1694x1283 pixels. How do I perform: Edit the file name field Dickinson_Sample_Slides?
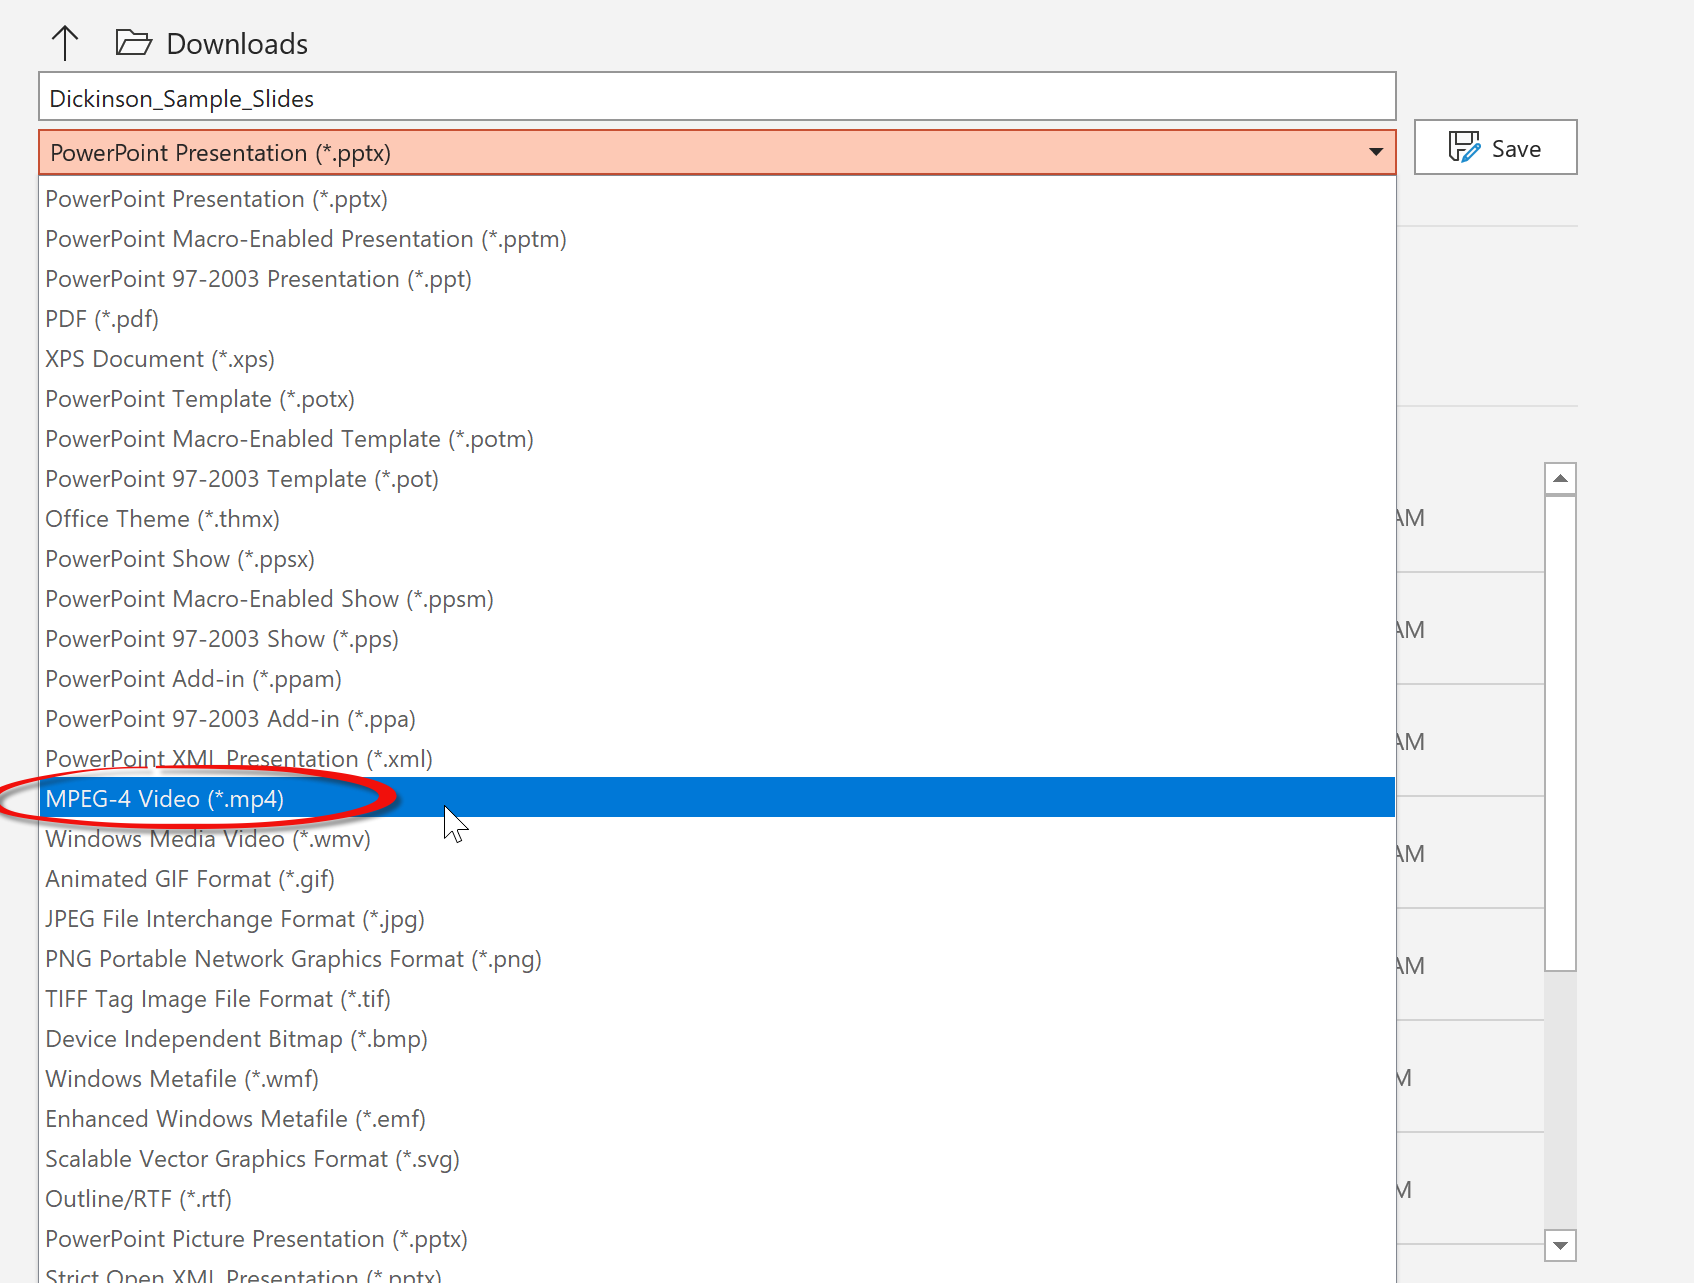717,98
